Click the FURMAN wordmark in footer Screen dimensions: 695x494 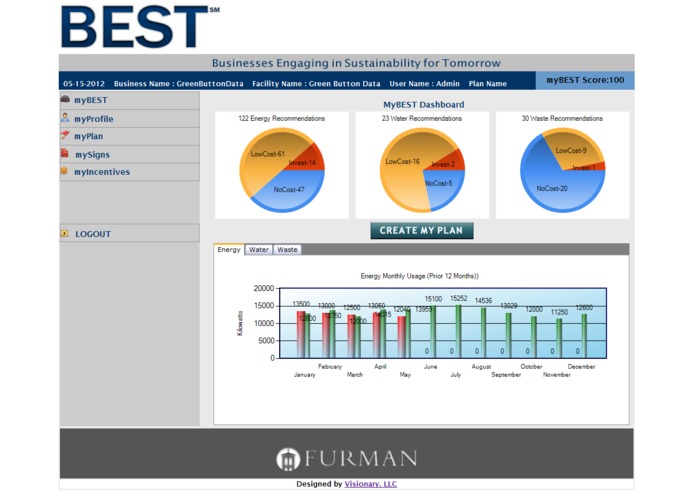point(361,459)
